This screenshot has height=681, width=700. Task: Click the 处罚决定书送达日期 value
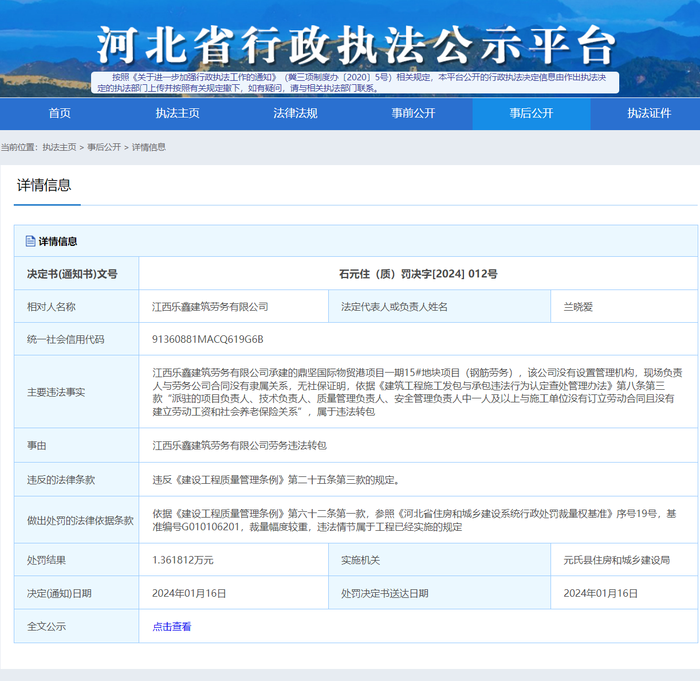click(x=600, y=593)
